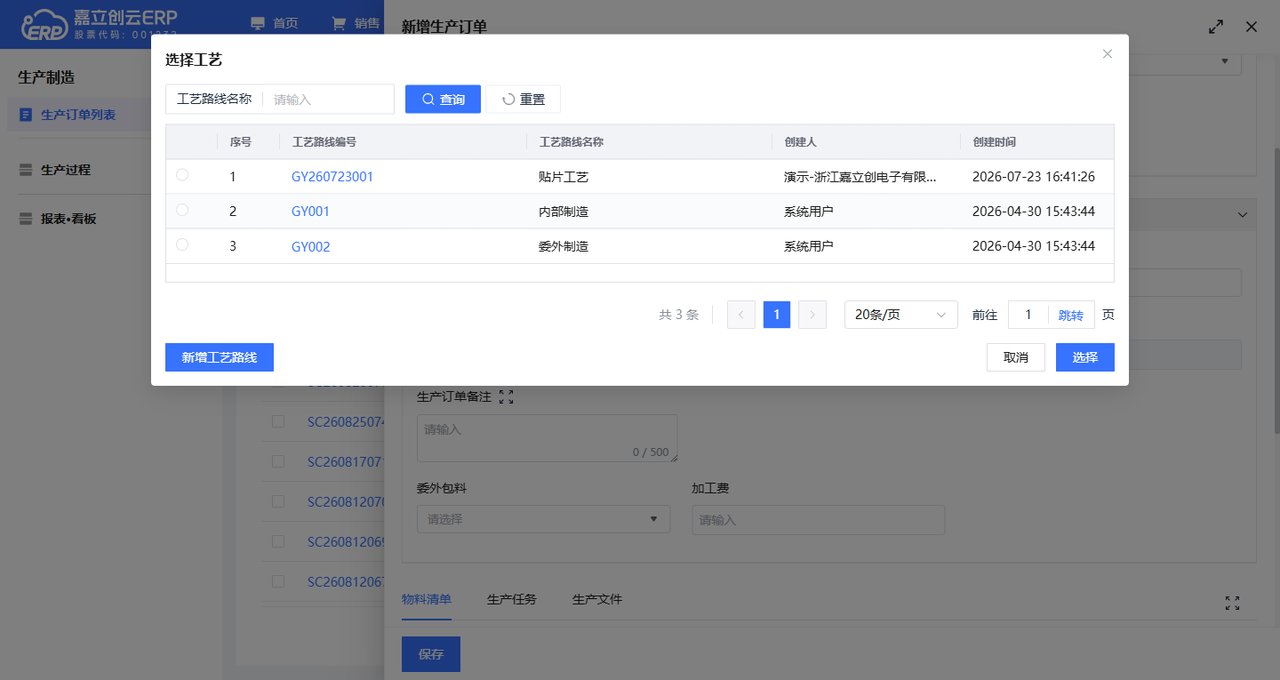Focus the 生产订单备注 textarea
The width and height of the screenshot is (1280, 680).
tap(547, 439)
